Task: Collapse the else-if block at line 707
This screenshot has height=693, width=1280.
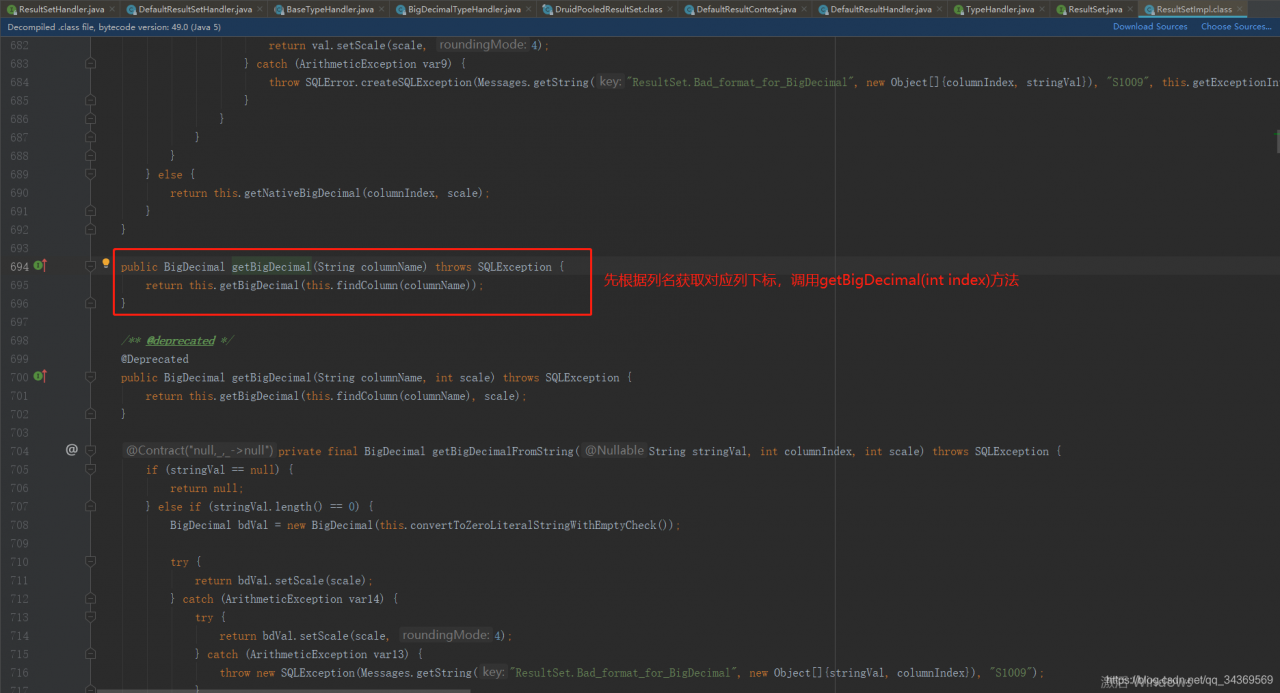Action: (90, 506)
